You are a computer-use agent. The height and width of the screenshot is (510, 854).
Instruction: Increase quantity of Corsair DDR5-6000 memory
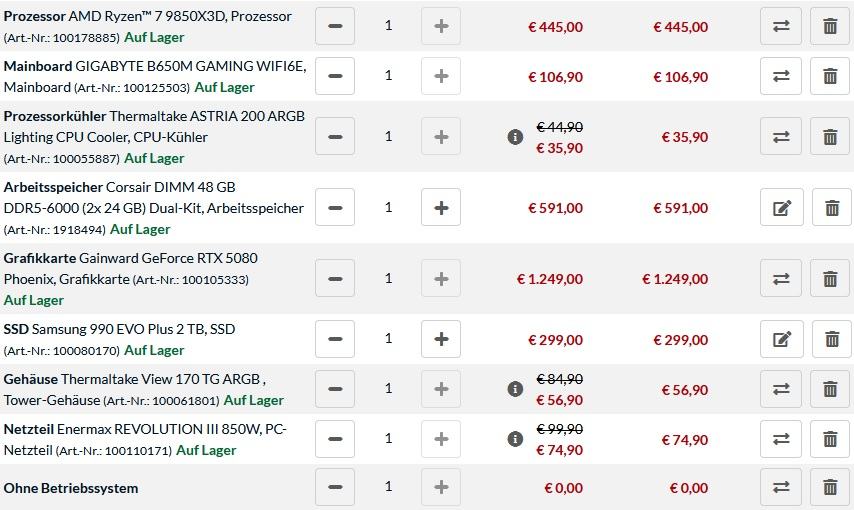441,208
